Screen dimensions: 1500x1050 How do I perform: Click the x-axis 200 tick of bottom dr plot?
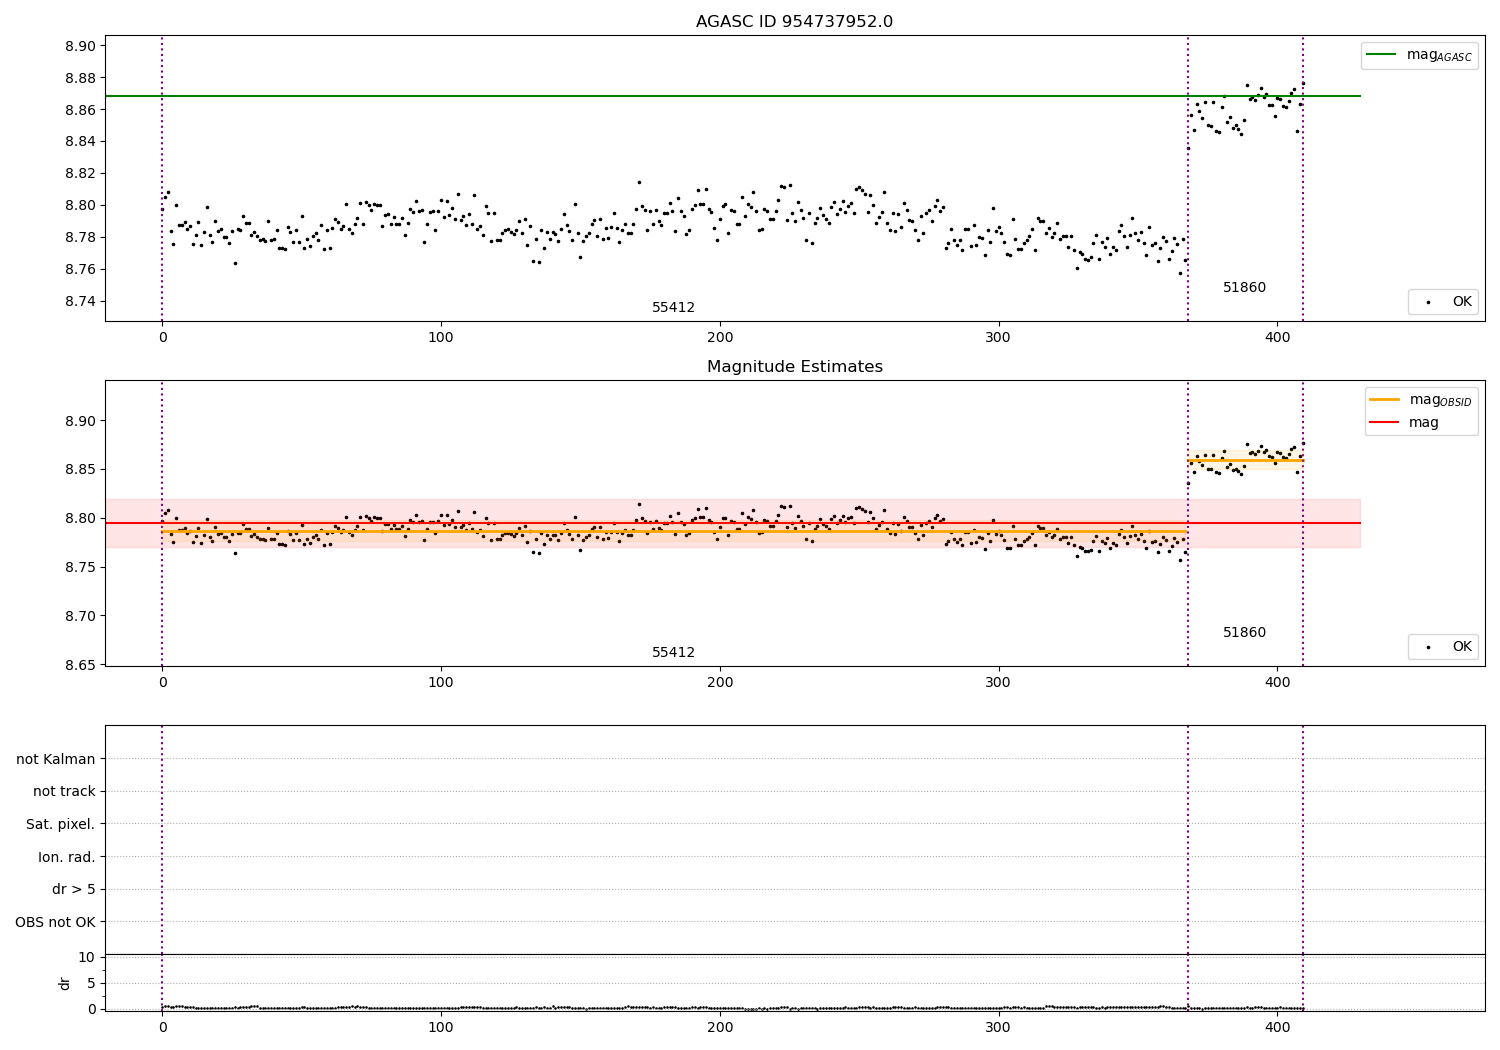click(x=720, y=1028)
